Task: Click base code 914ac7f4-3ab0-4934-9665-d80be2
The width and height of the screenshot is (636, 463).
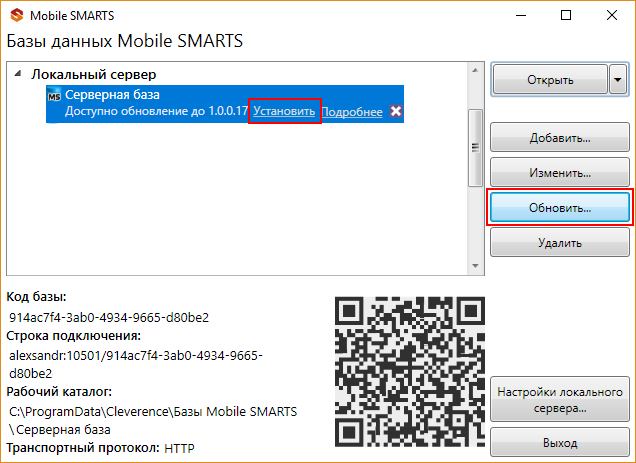Action: (x=109, y=317)
